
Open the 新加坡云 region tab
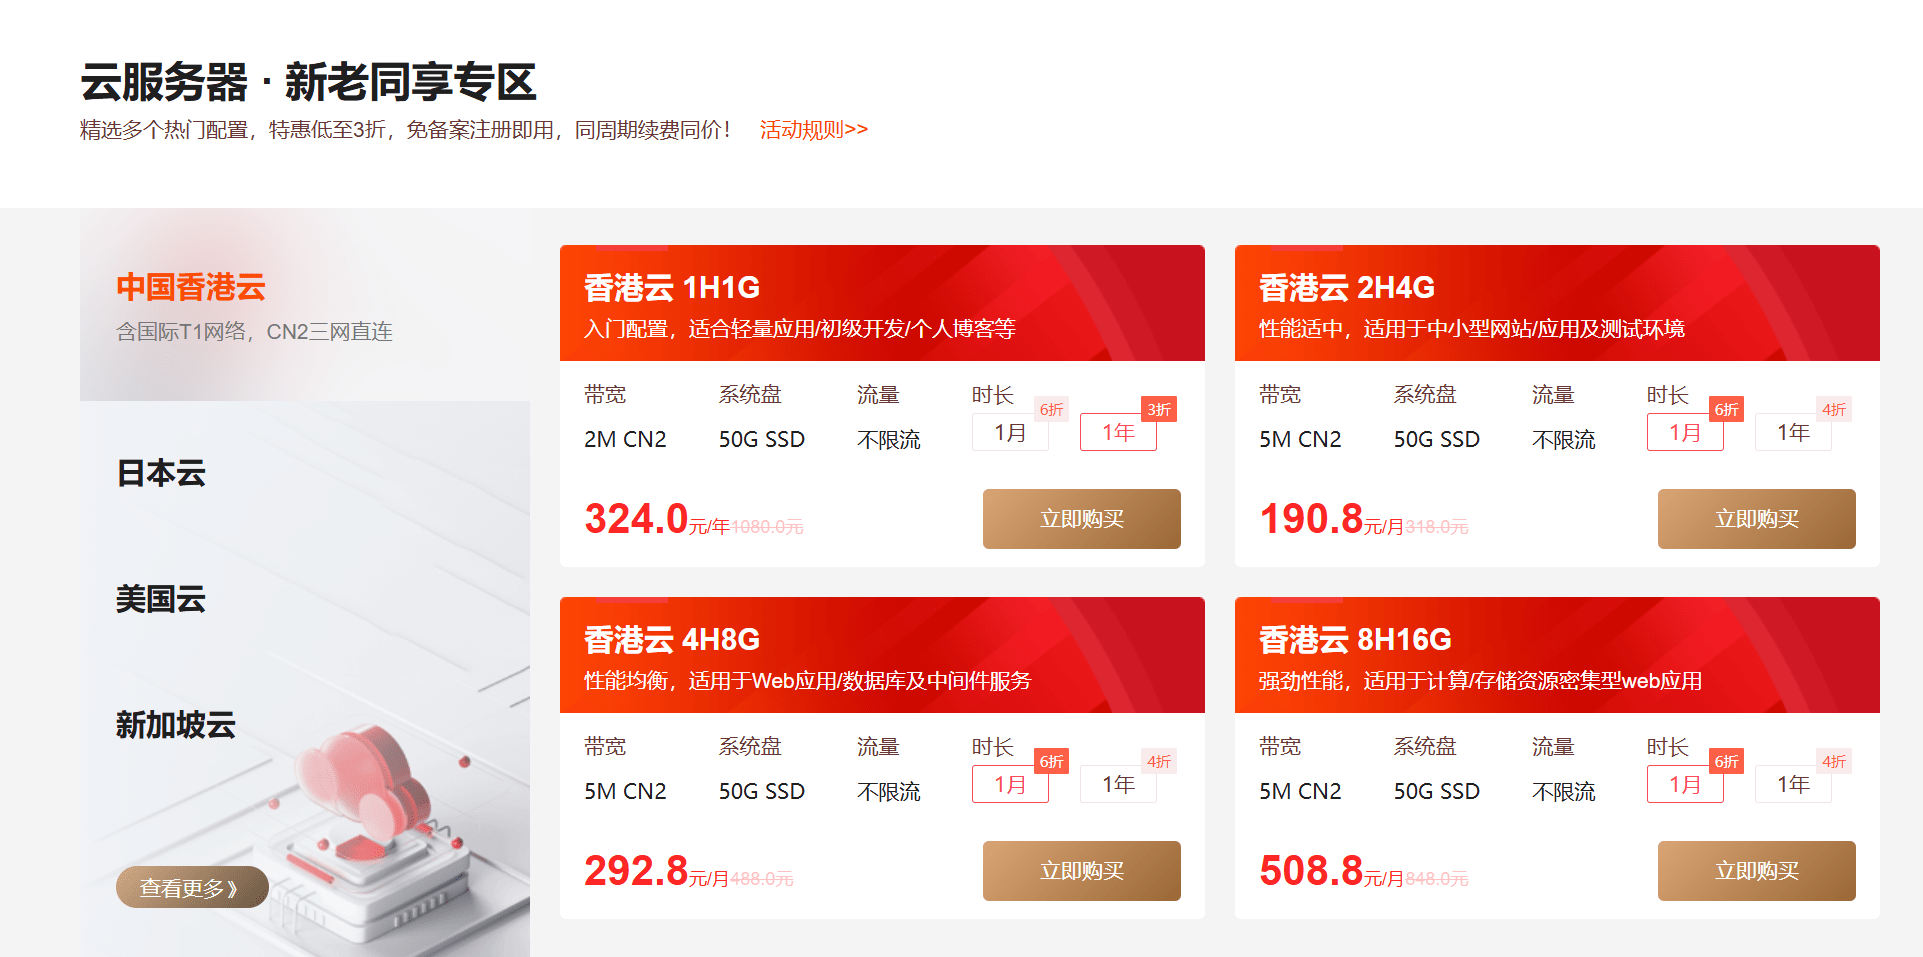pyautogui.click(x=176, y=725)
